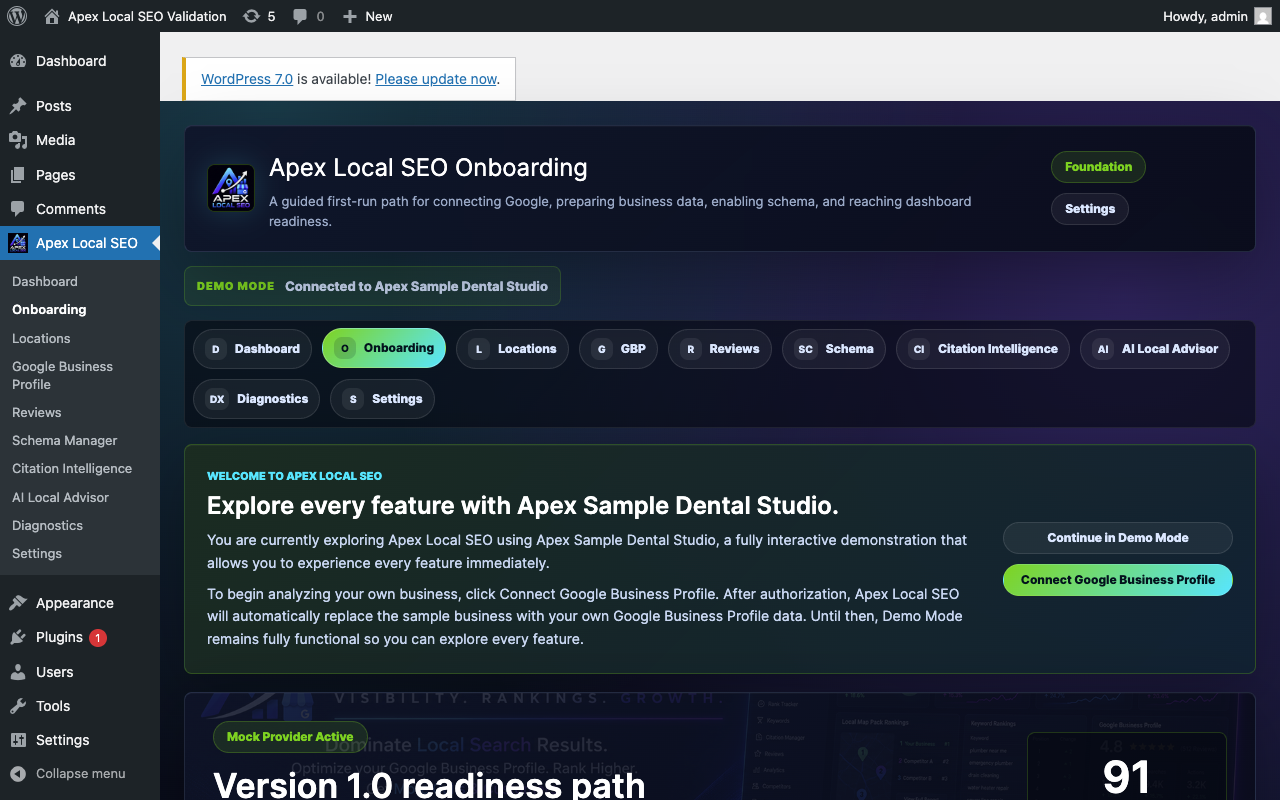Image resolution: width=1280 pixels, height=800 pixels.
Task: Click the Foundation pill button in the header
Action: (x=1098, y=167)
